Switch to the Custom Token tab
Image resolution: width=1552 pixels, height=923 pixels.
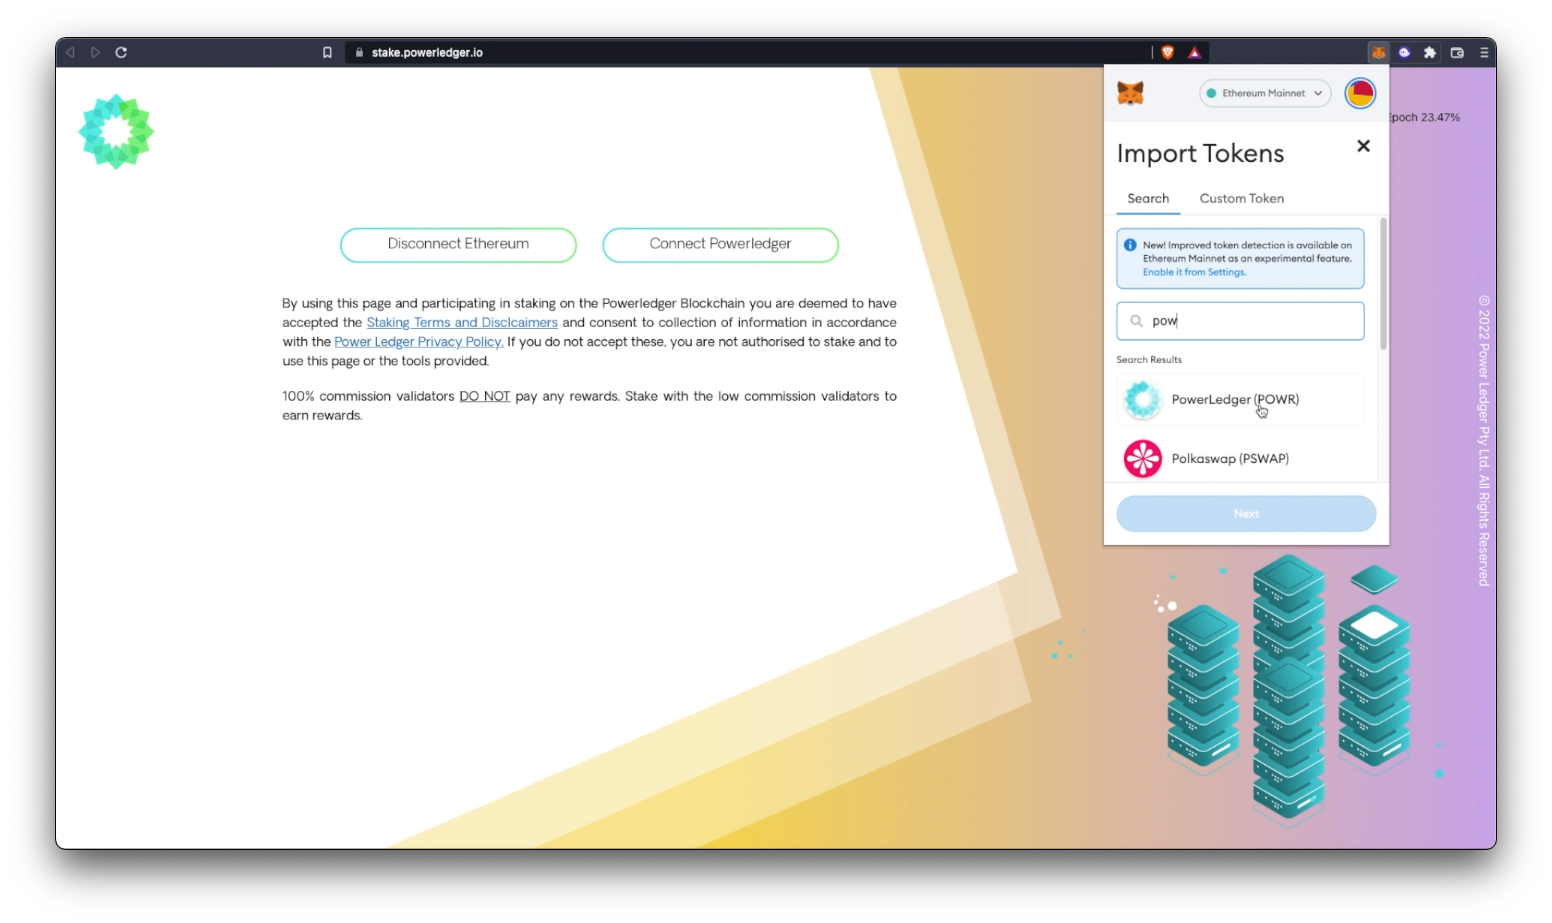tap(1241, 198)
